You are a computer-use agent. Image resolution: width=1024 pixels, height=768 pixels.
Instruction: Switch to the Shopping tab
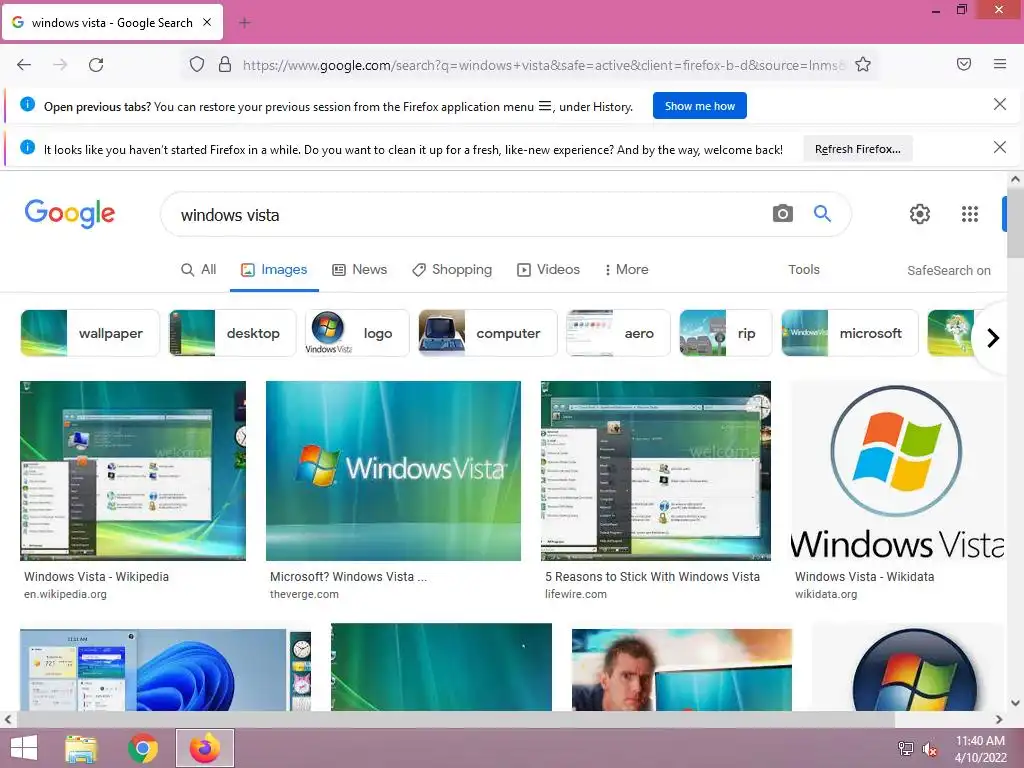tap(452, 270)
